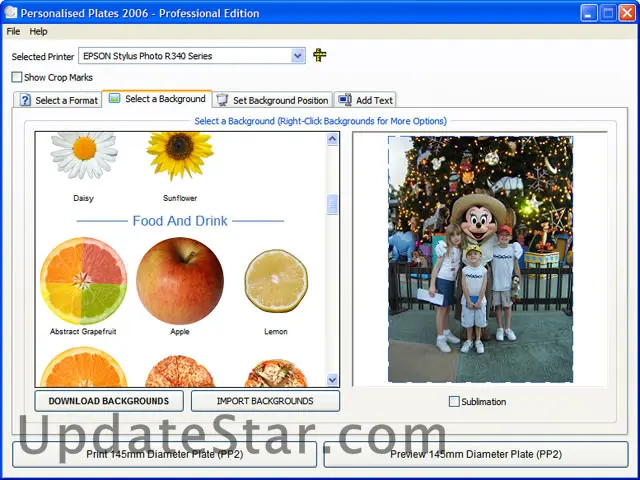Image resolution: width=640 pixels, height=480 pixels.
Task: Click the yellow printer settings icon
Action: (320, 55)
